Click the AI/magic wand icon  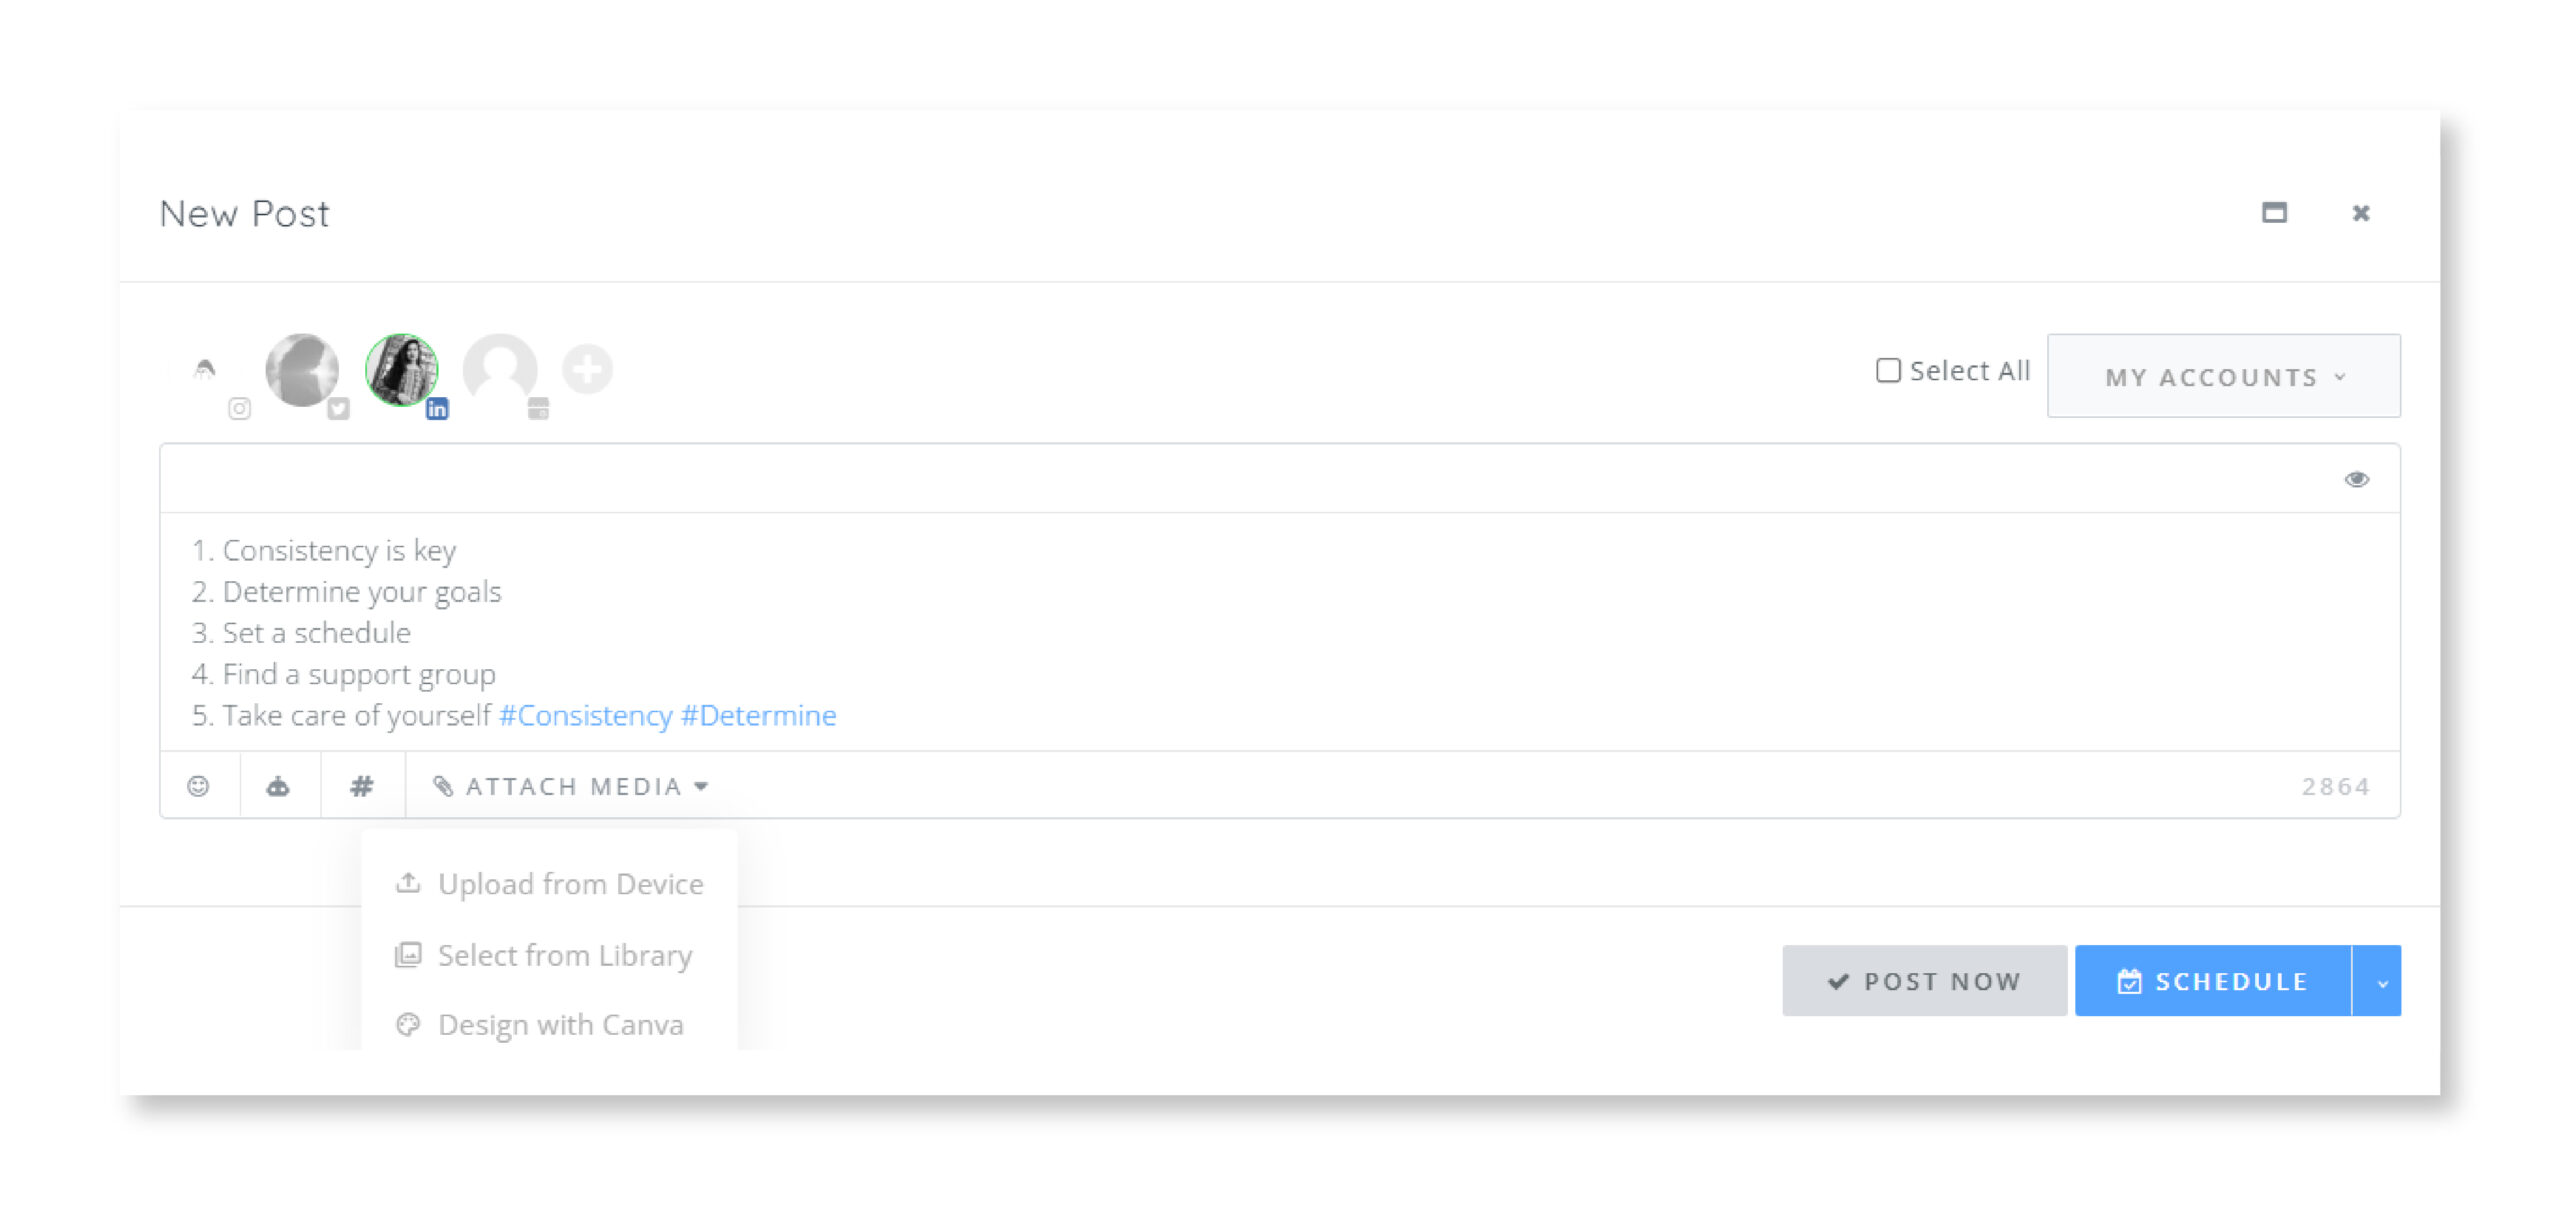point(281,787)
